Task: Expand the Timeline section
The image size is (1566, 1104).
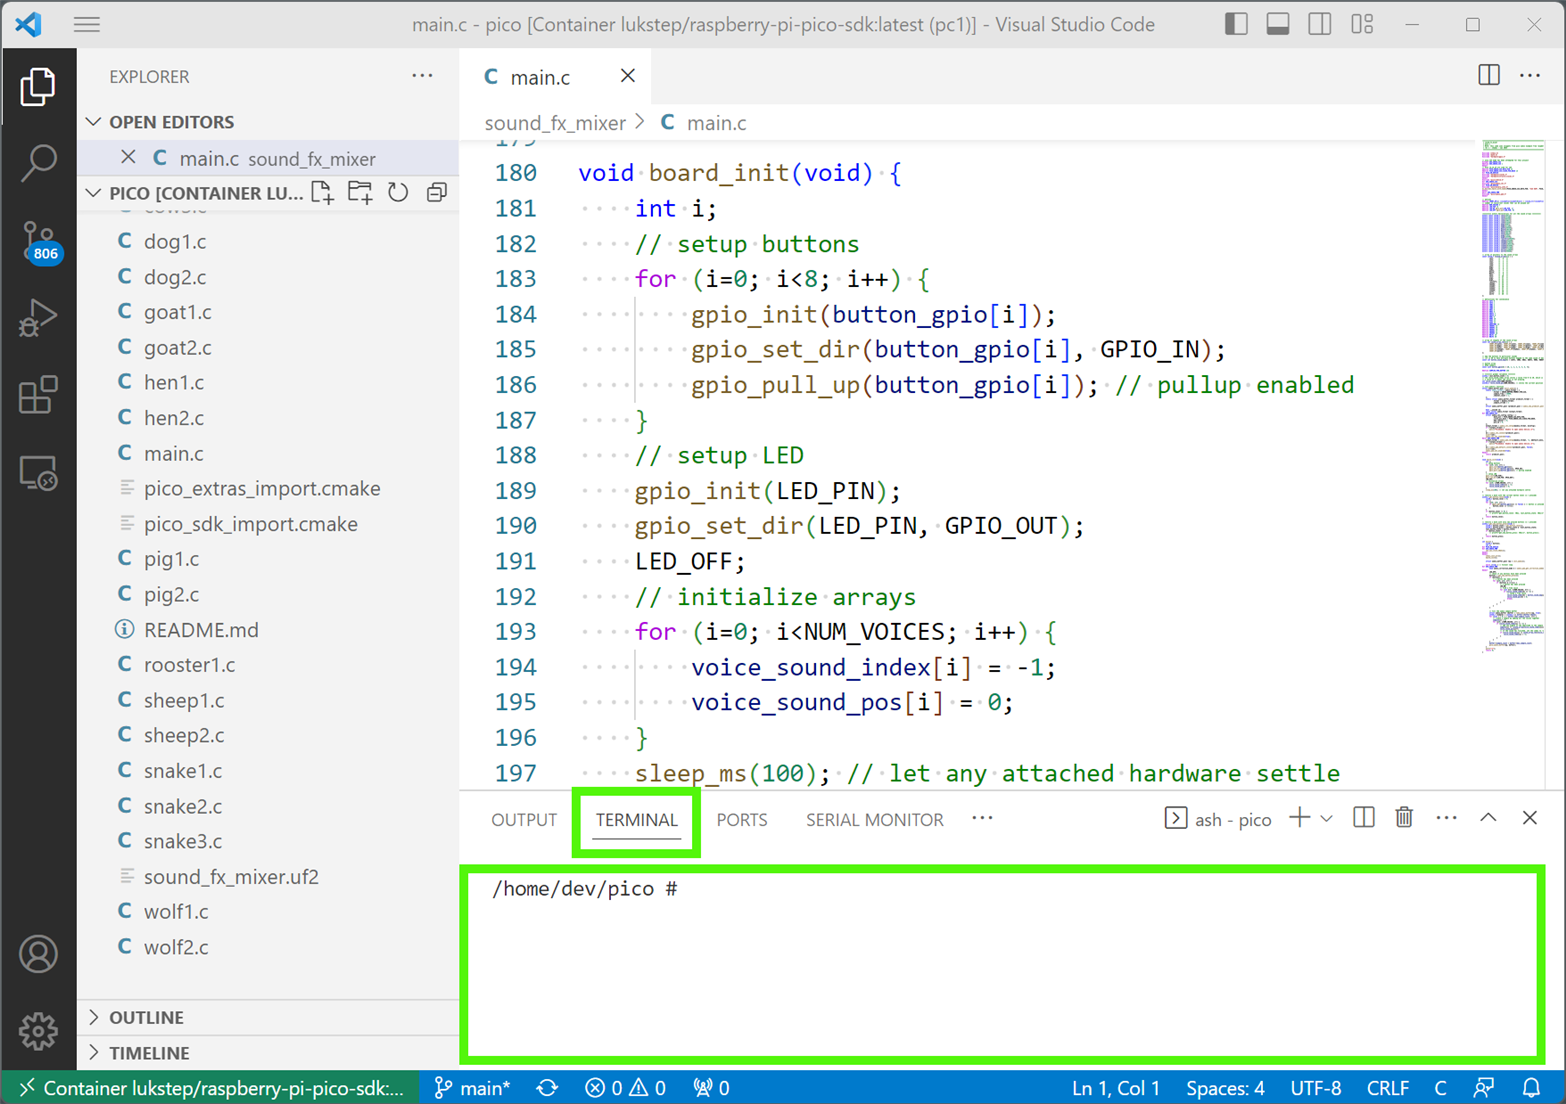Action: pos(268,1053)
